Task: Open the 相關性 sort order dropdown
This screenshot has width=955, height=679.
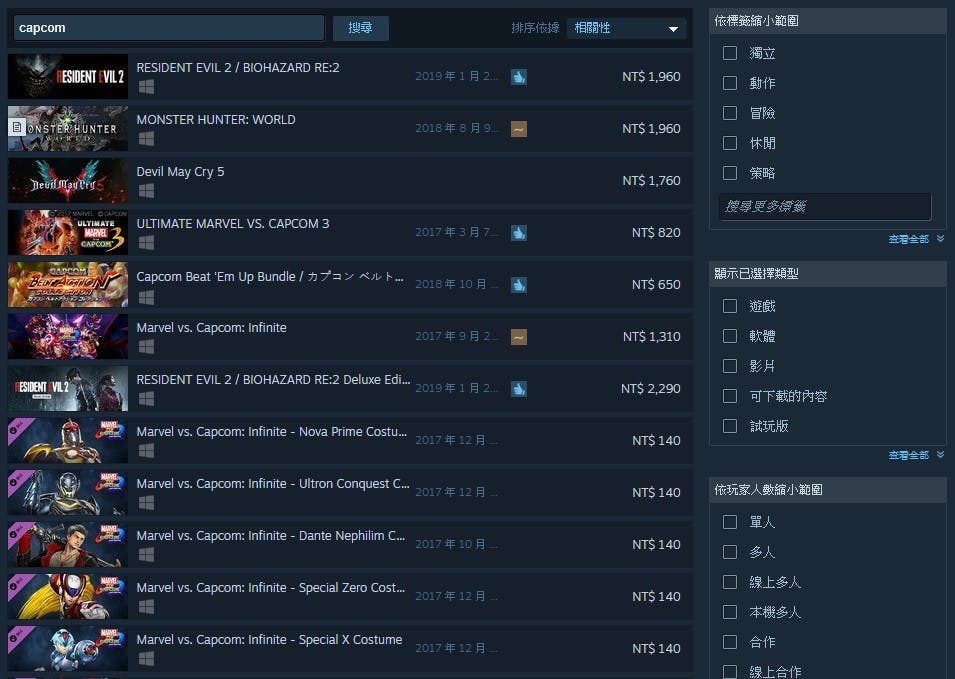Action: pos(626,28)
